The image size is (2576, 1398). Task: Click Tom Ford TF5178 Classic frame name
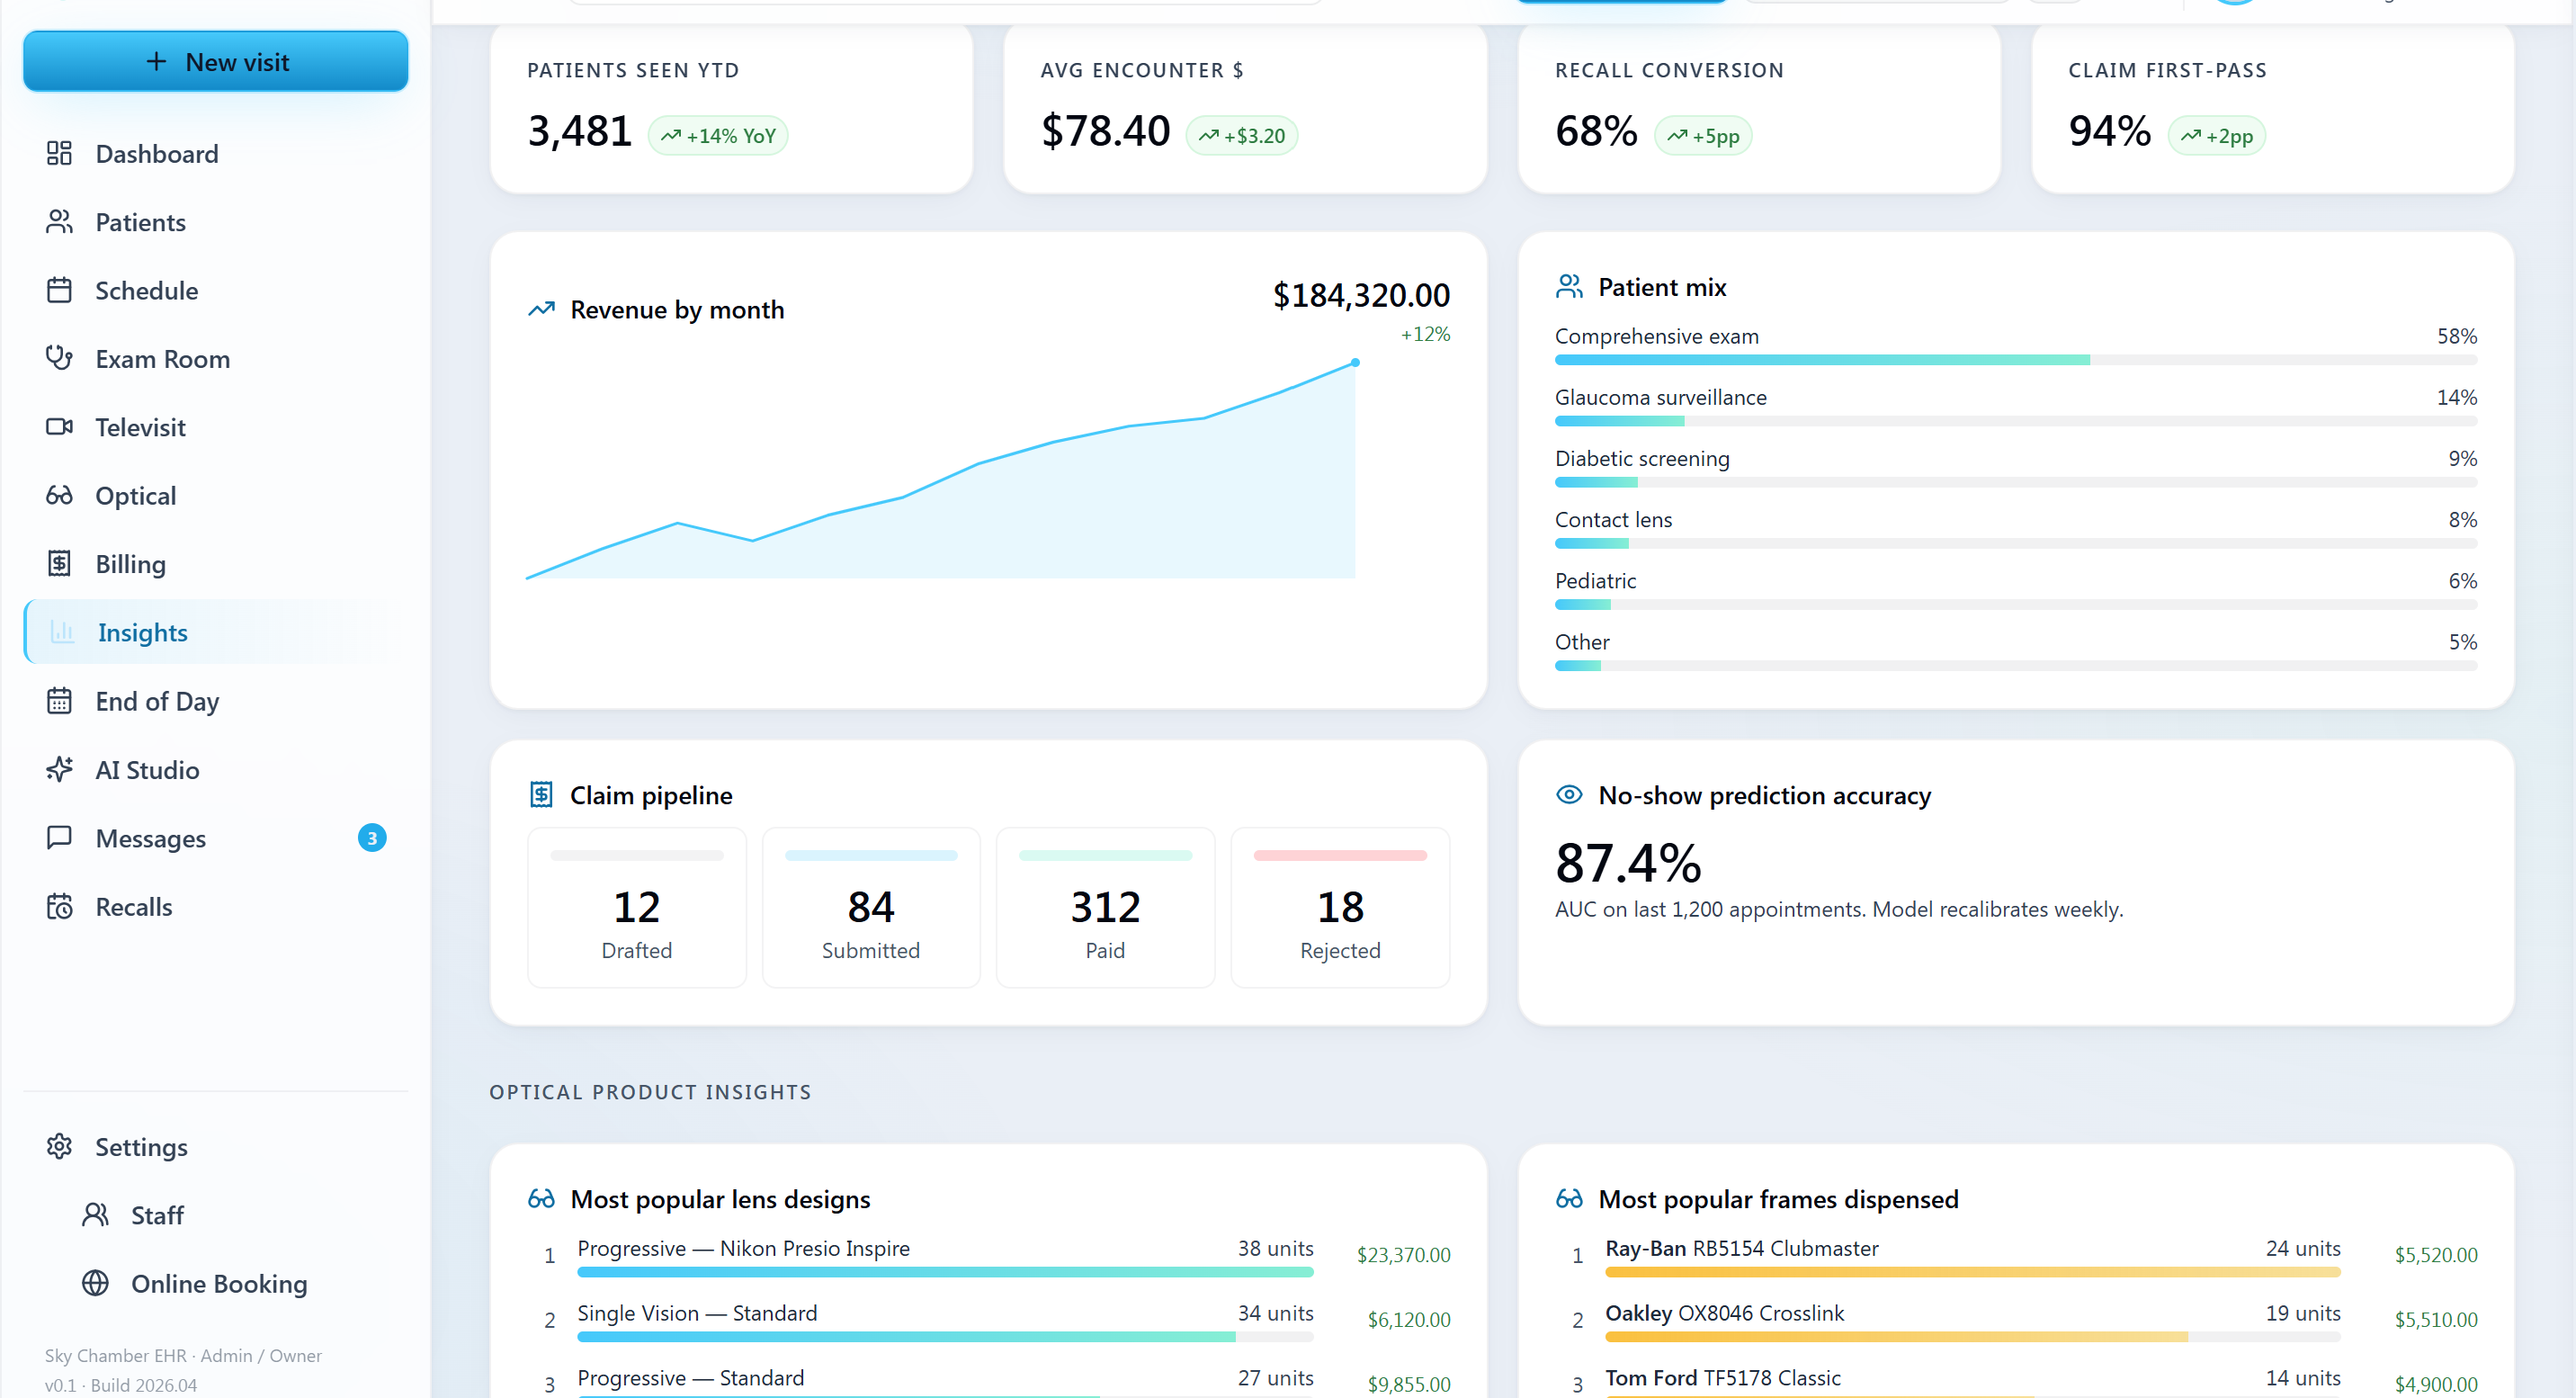point(1722,1378)
